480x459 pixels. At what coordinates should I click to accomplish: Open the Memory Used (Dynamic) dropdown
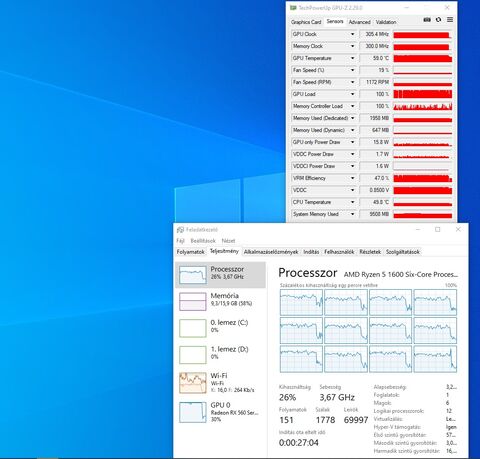pyautogui.click(x=352, y=130)
